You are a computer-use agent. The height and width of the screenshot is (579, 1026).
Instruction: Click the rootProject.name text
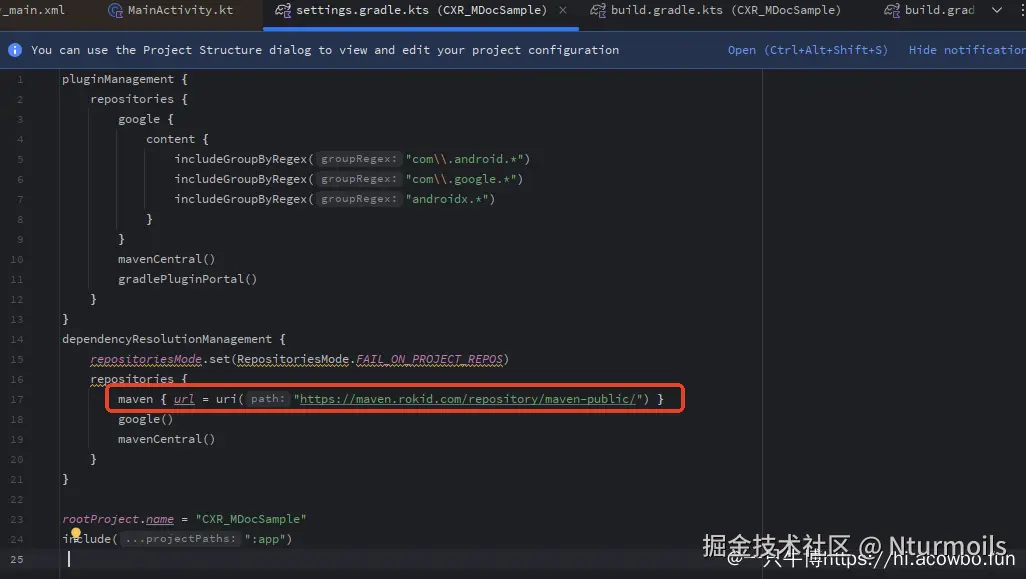(118, 519)
